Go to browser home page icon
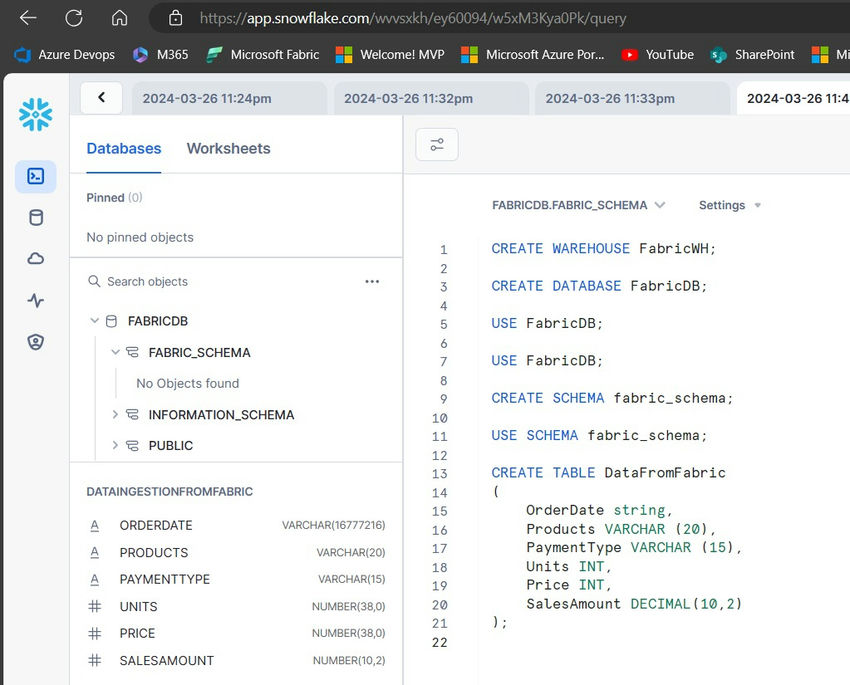Screen dimensions: 850x685 pyautogui.click(x=119, y=18)
